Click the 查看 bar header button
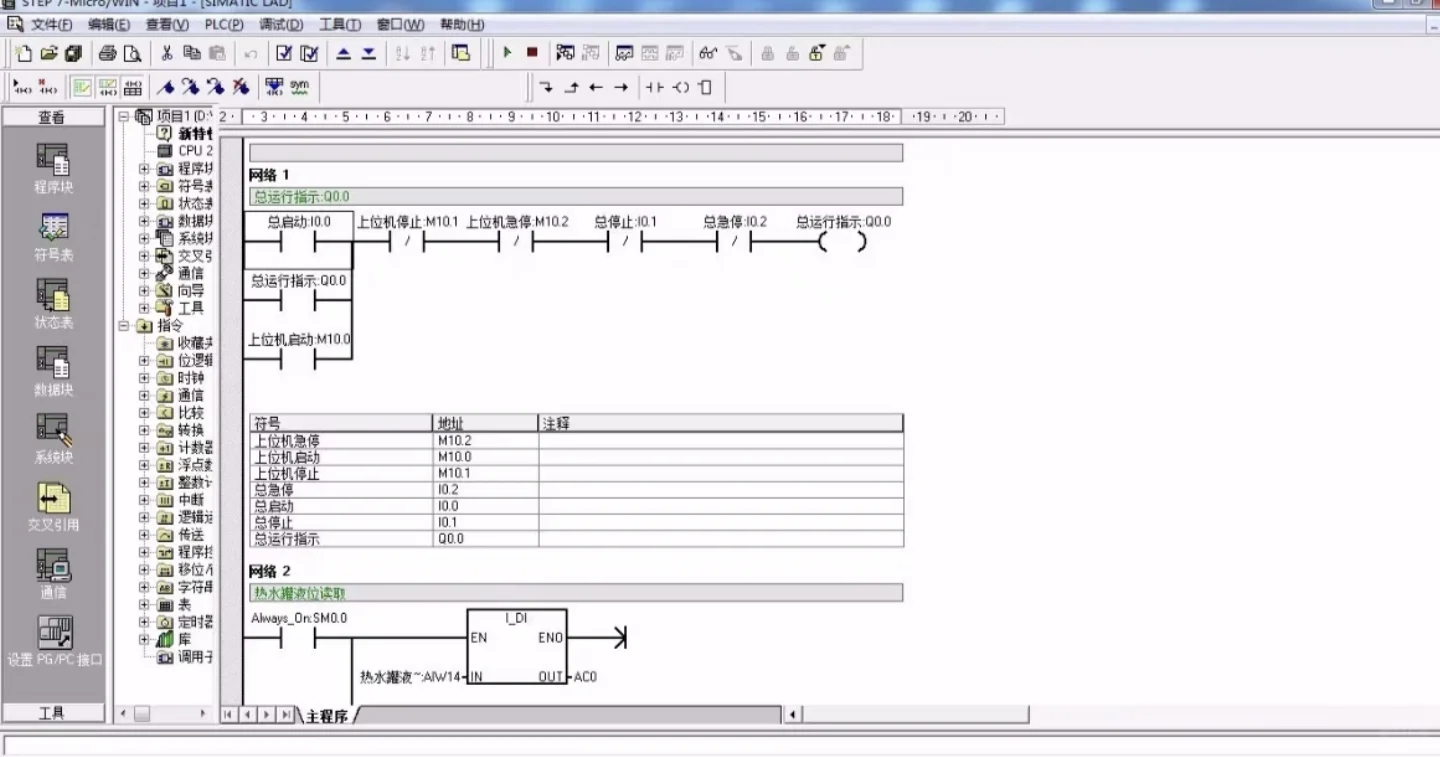 click(x=52, y=117)
